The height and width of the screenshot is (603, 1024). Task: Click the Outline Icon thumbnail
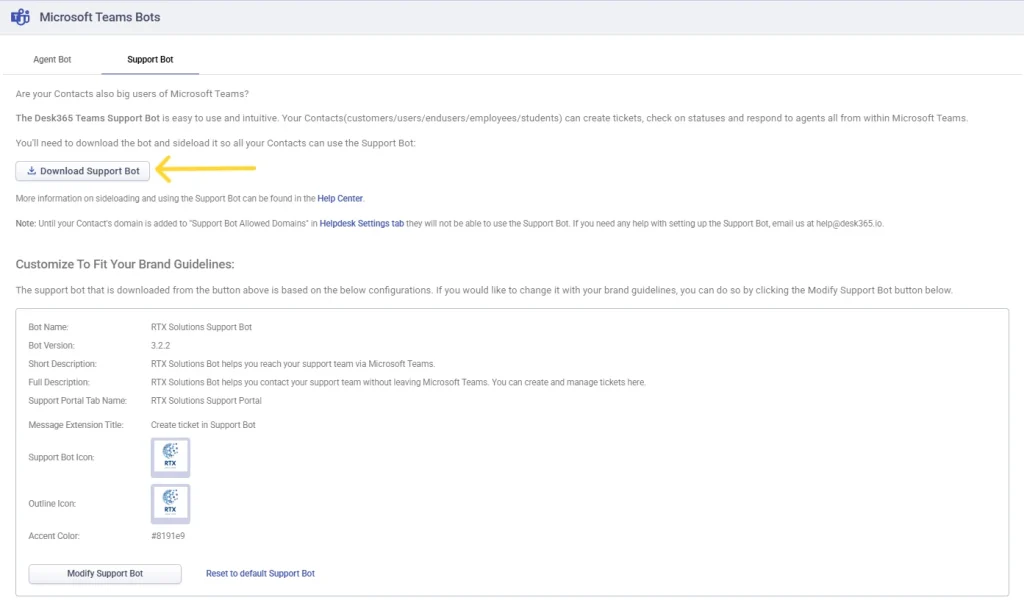click(x=170, y=504)
